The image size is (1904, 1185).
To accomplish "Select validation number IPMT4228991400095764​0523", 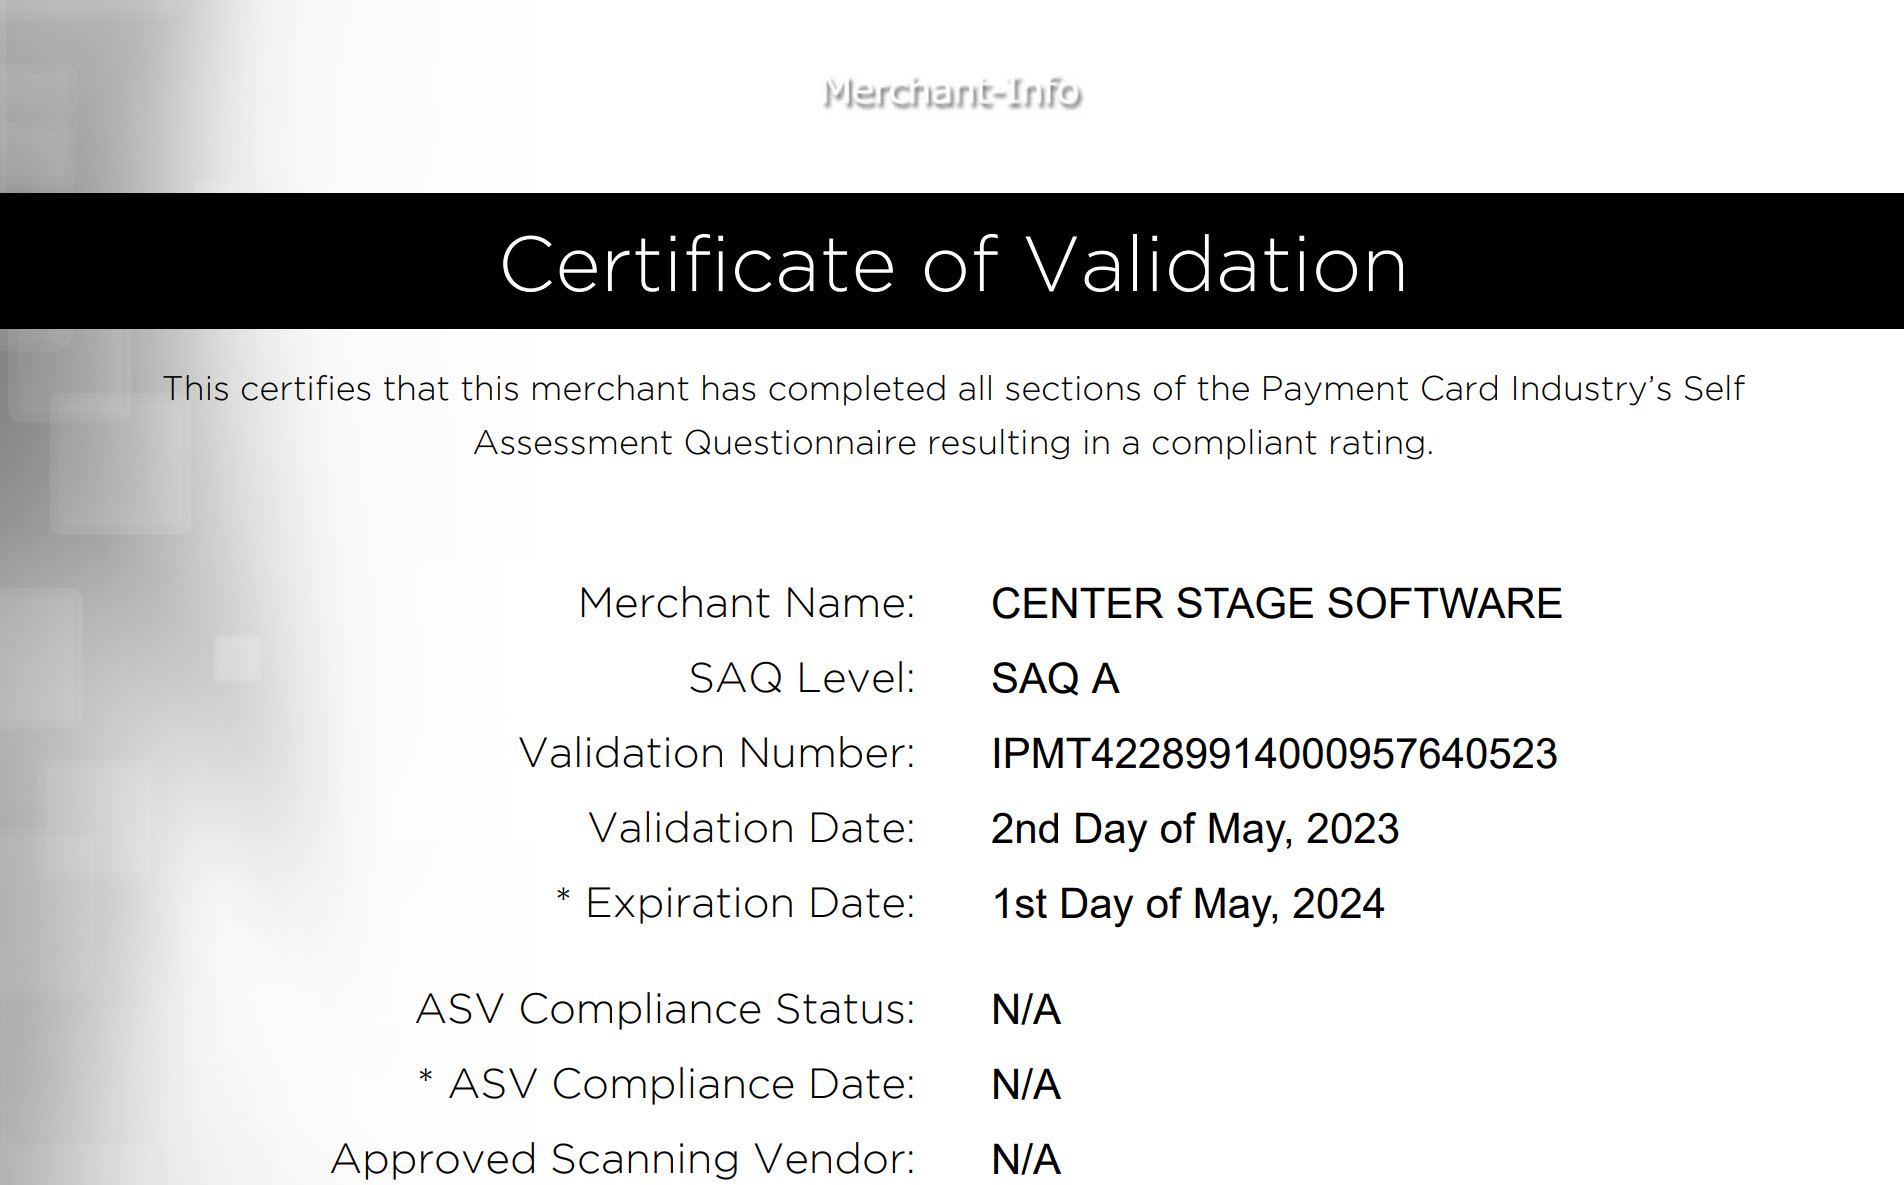I will (1274, 754).
